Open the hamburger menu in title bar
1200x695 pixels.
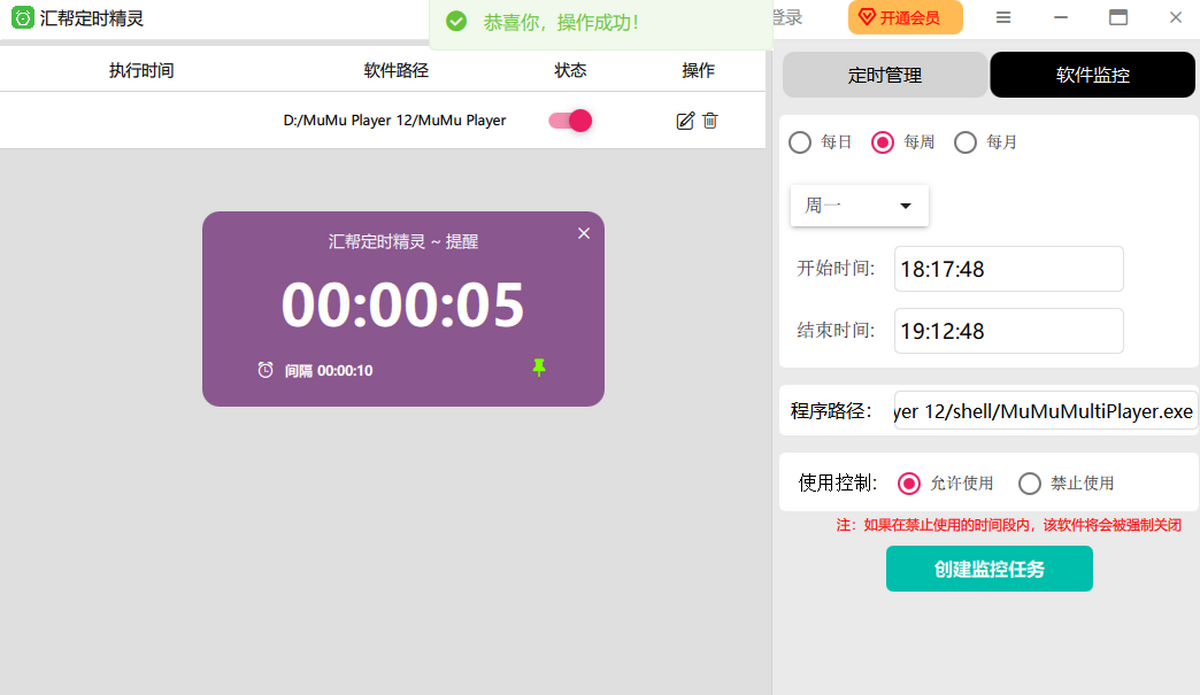pyautogui.click(x=1003, y=17)
